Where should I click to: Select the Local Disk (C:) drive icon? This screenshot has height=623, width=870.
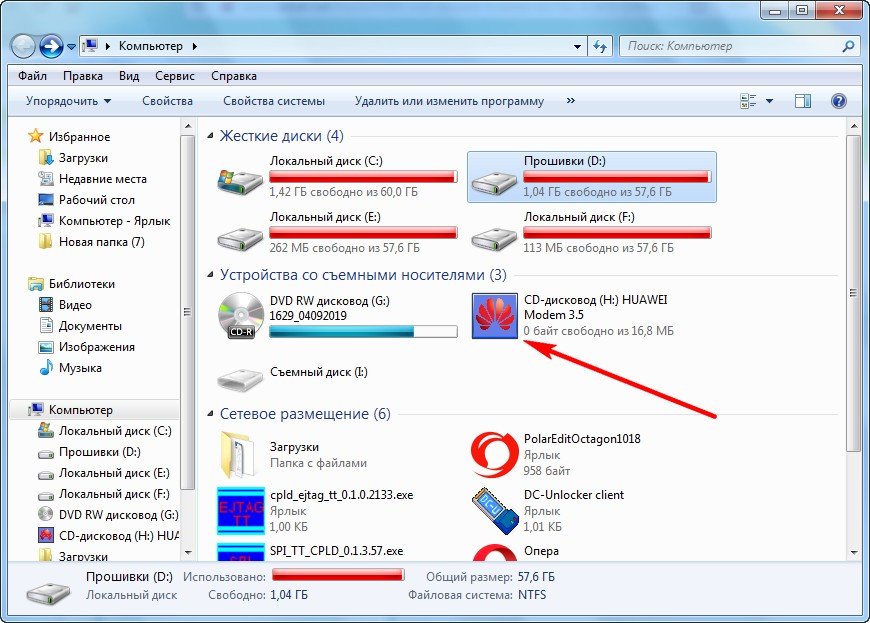[241, 178]
